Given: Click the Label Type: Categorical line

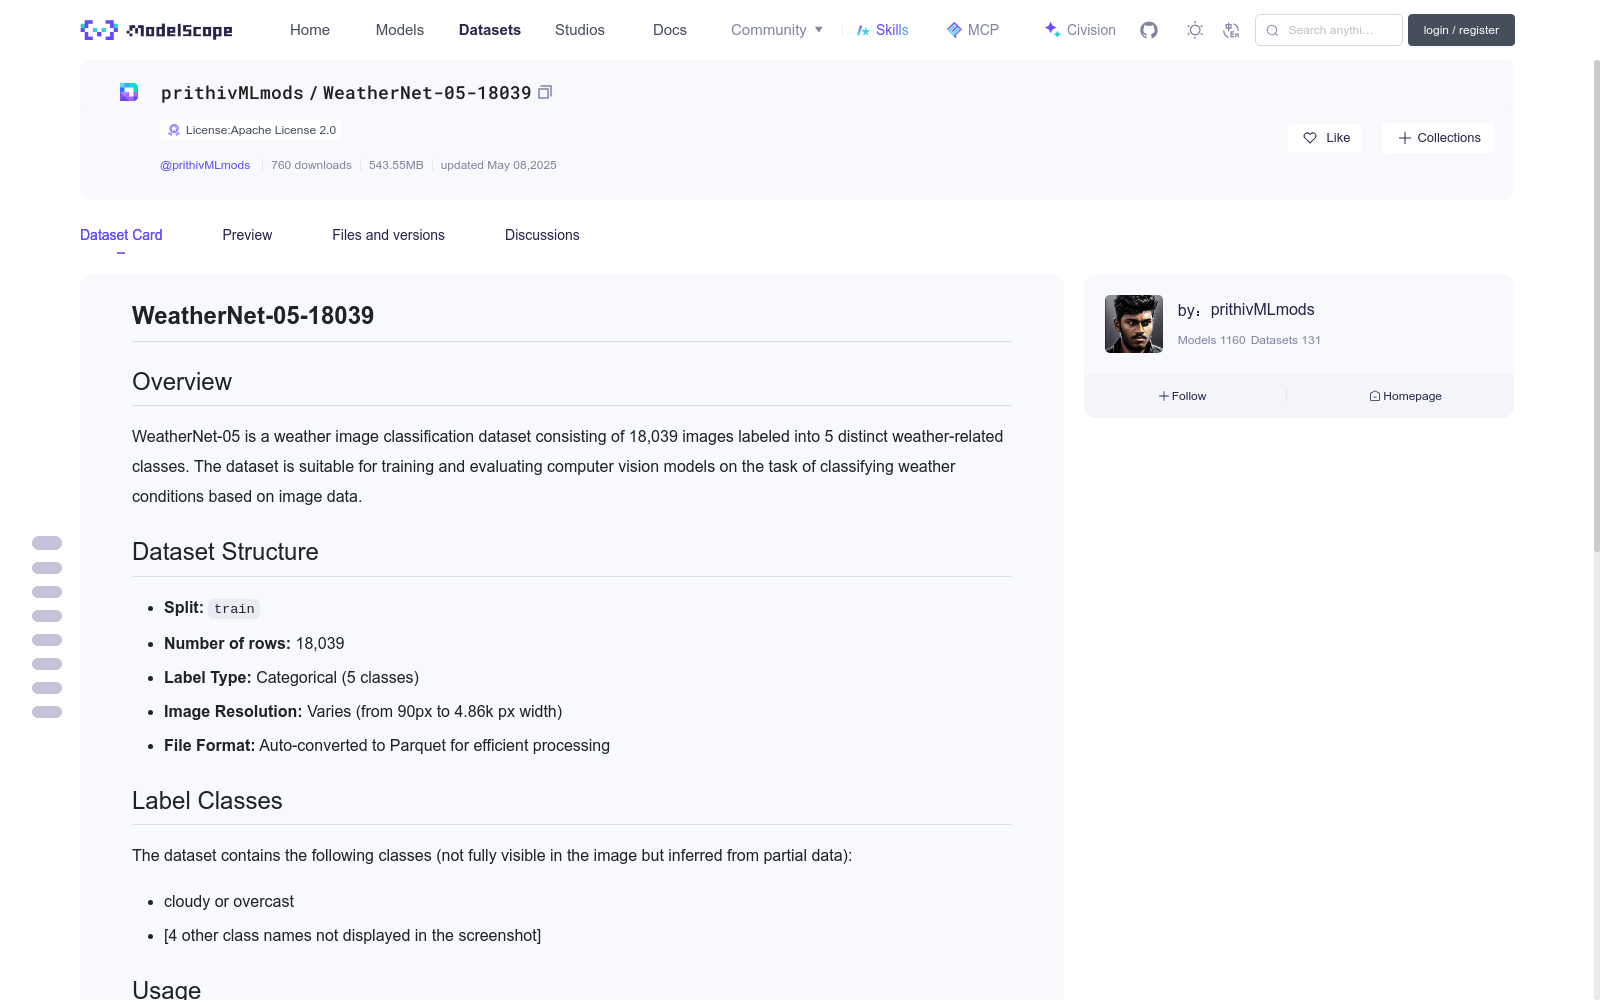Looking at the screenshot, I should coord(291,678).
